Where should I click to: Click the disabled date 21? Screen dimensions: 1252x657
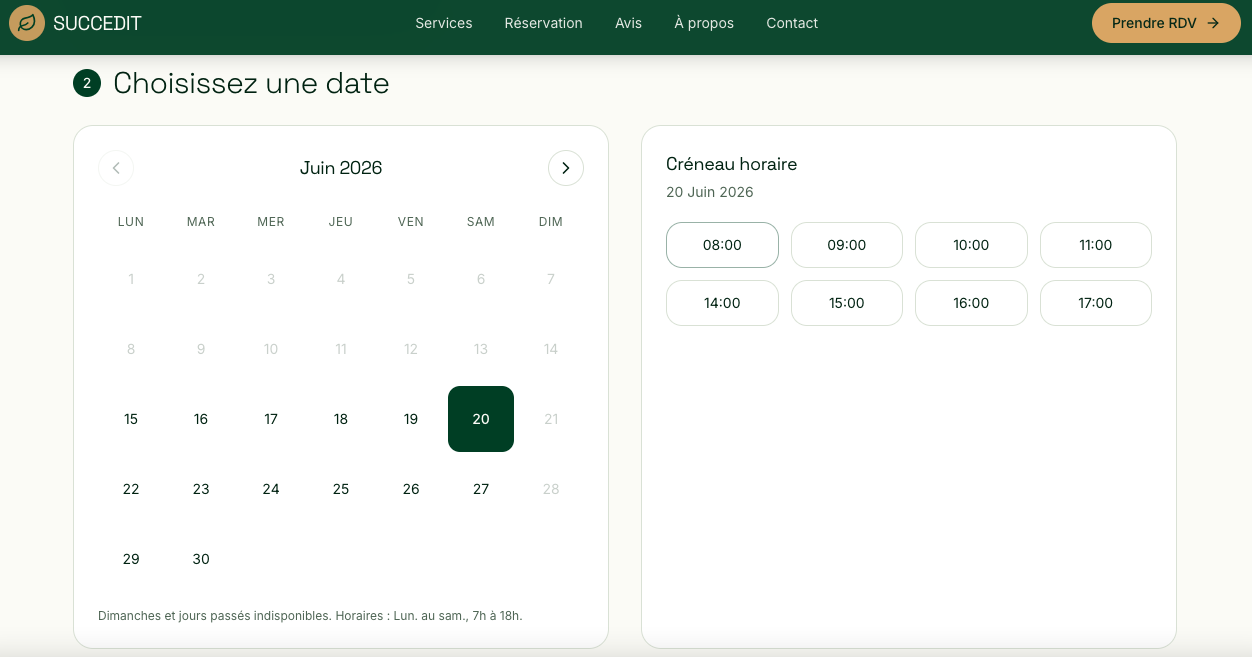click(x=551, y=419)
